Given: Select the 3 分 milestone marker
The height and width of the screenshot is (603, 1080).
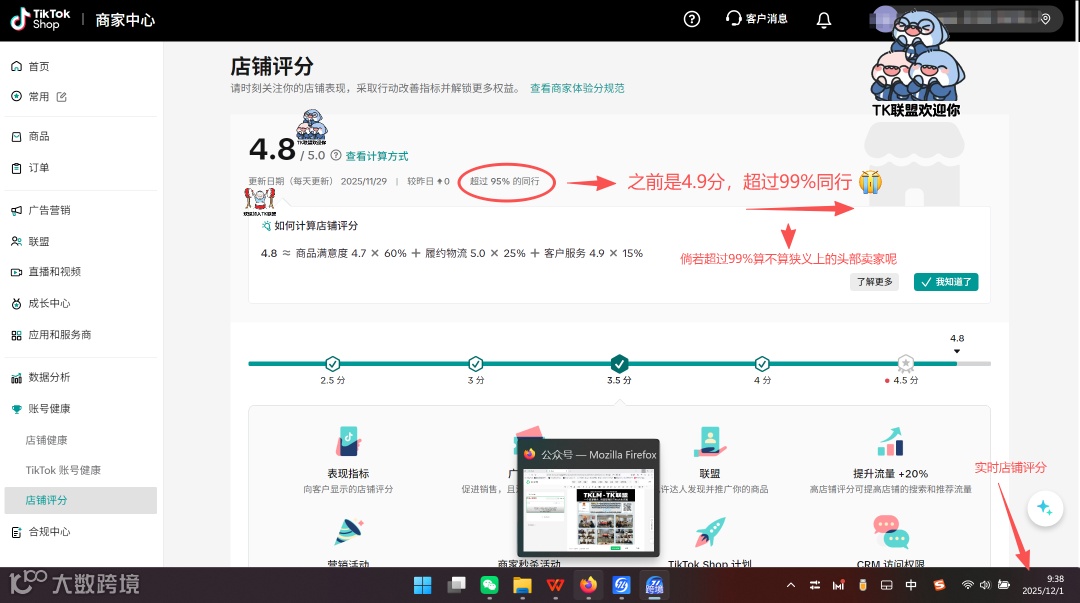Looking at the screenshot, I should point(476,363).
